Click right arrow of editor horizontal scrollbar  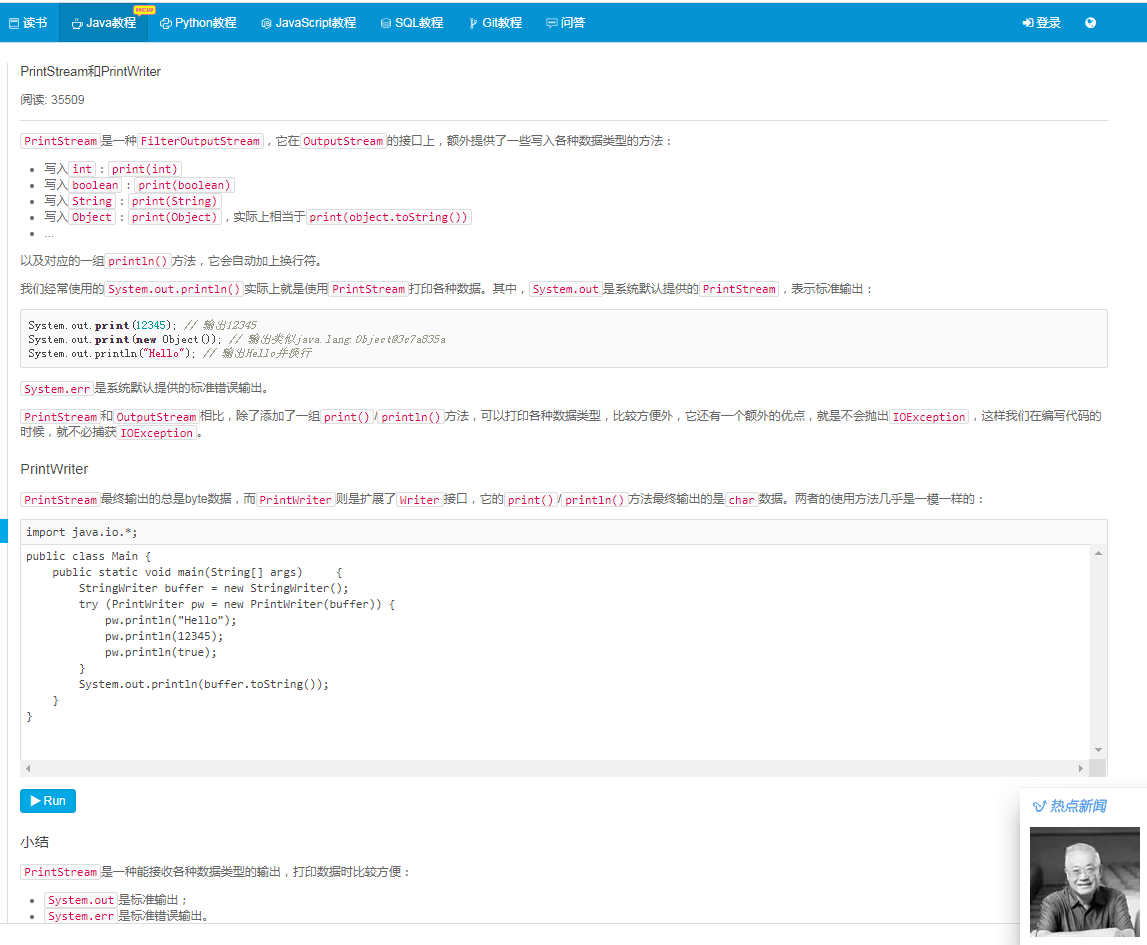click(x=1080, y=768)
